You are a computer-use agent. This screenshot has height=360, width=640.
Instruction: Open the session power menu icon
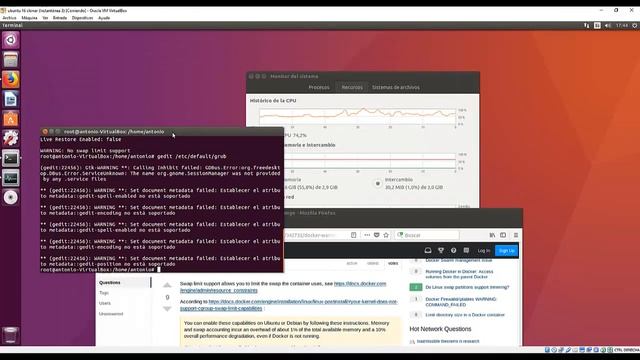pyautogui.click(x=635, y=25)
